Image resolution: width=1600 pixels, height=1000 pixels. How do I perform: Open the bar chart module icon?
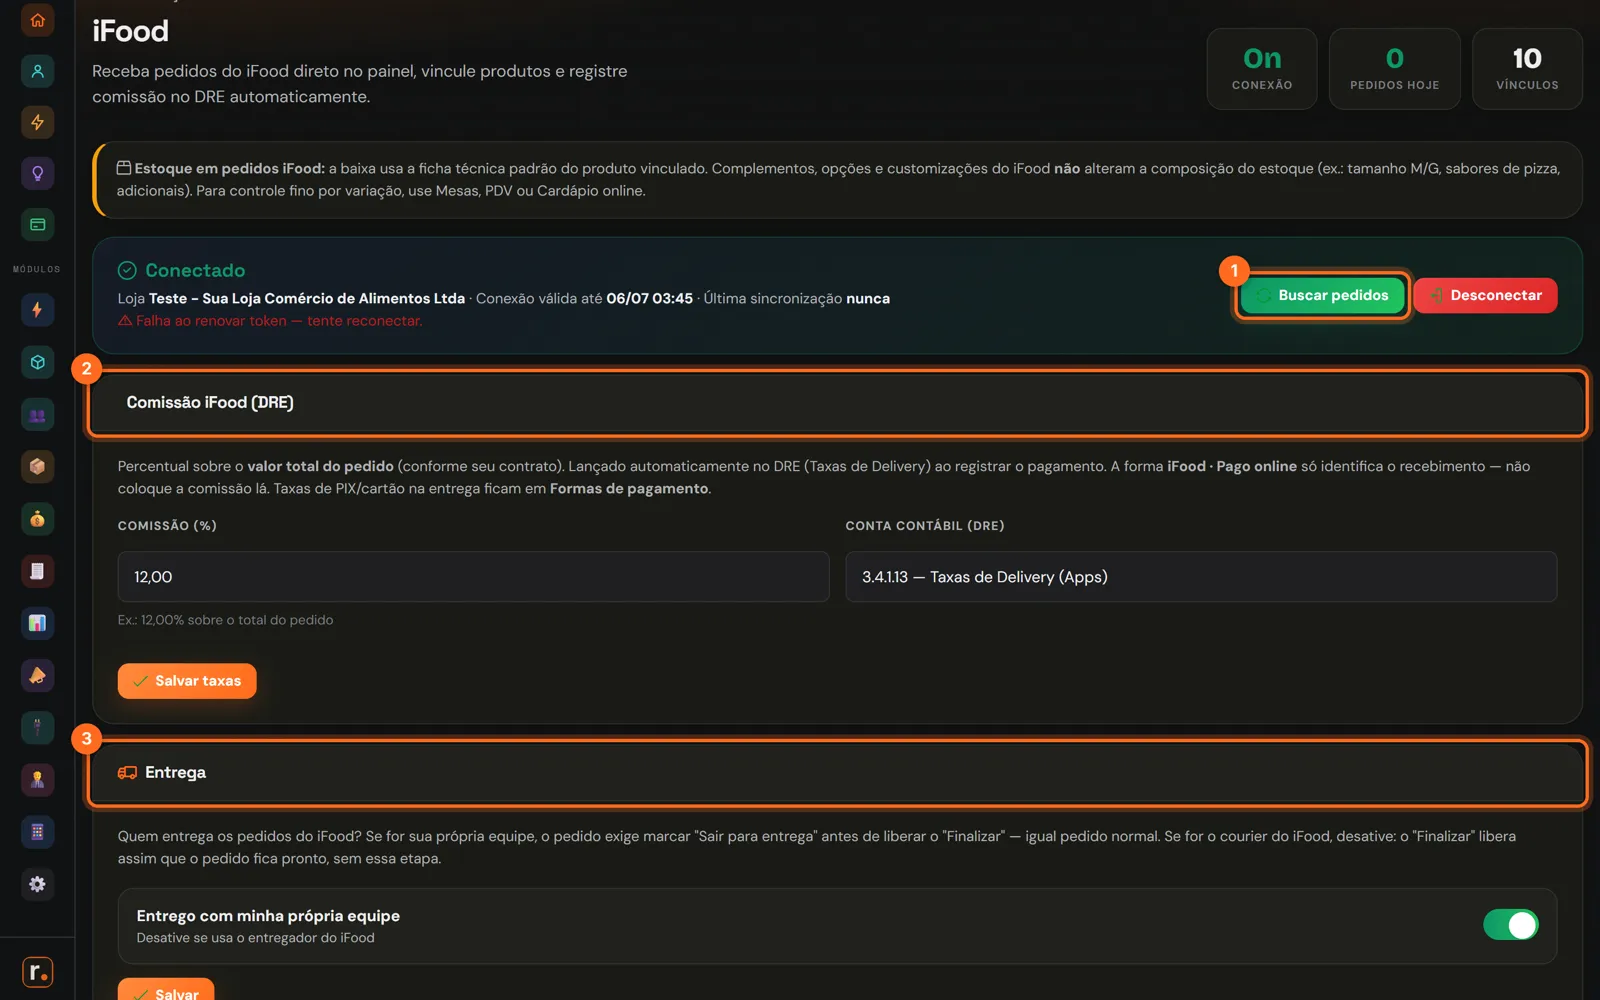(37, 623)
